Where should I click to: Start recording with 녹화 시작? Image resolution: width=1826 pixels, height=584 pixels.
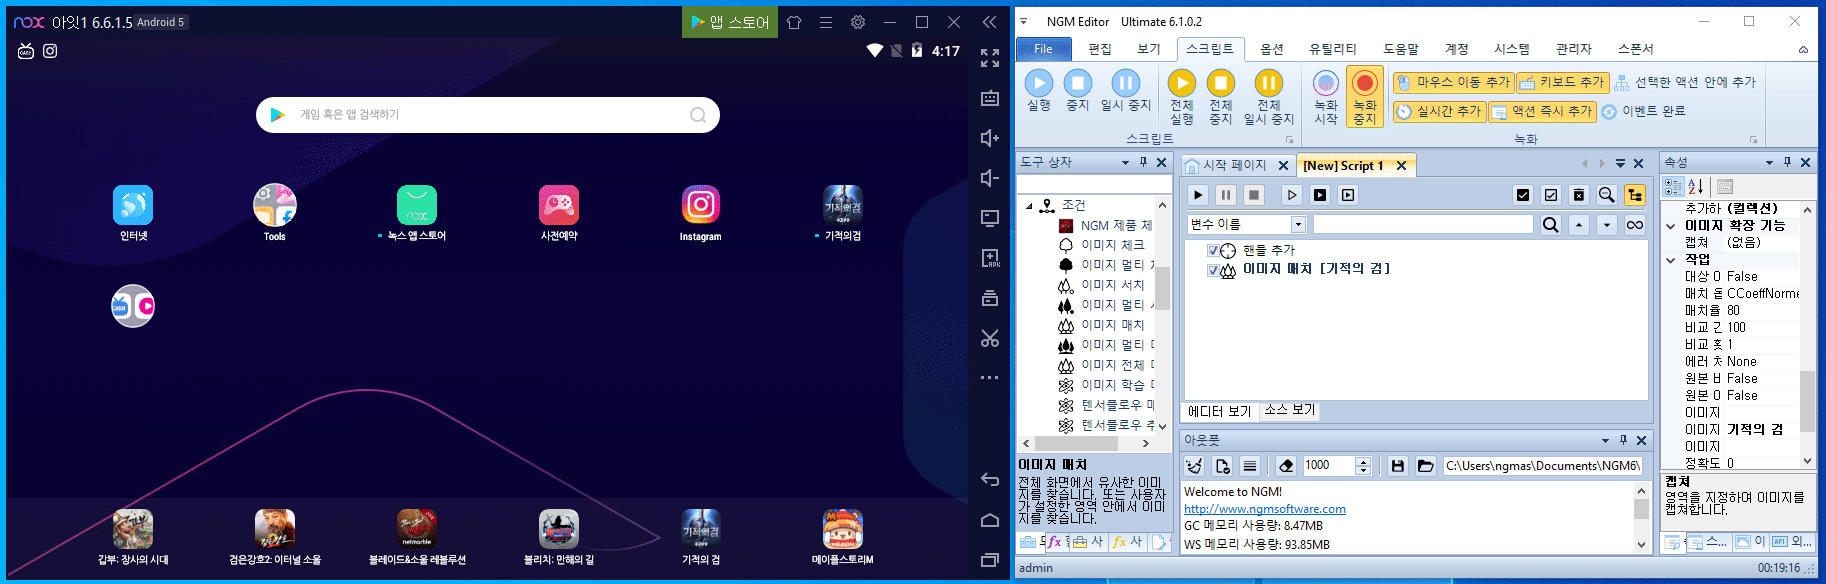[x=1326, y=97]
